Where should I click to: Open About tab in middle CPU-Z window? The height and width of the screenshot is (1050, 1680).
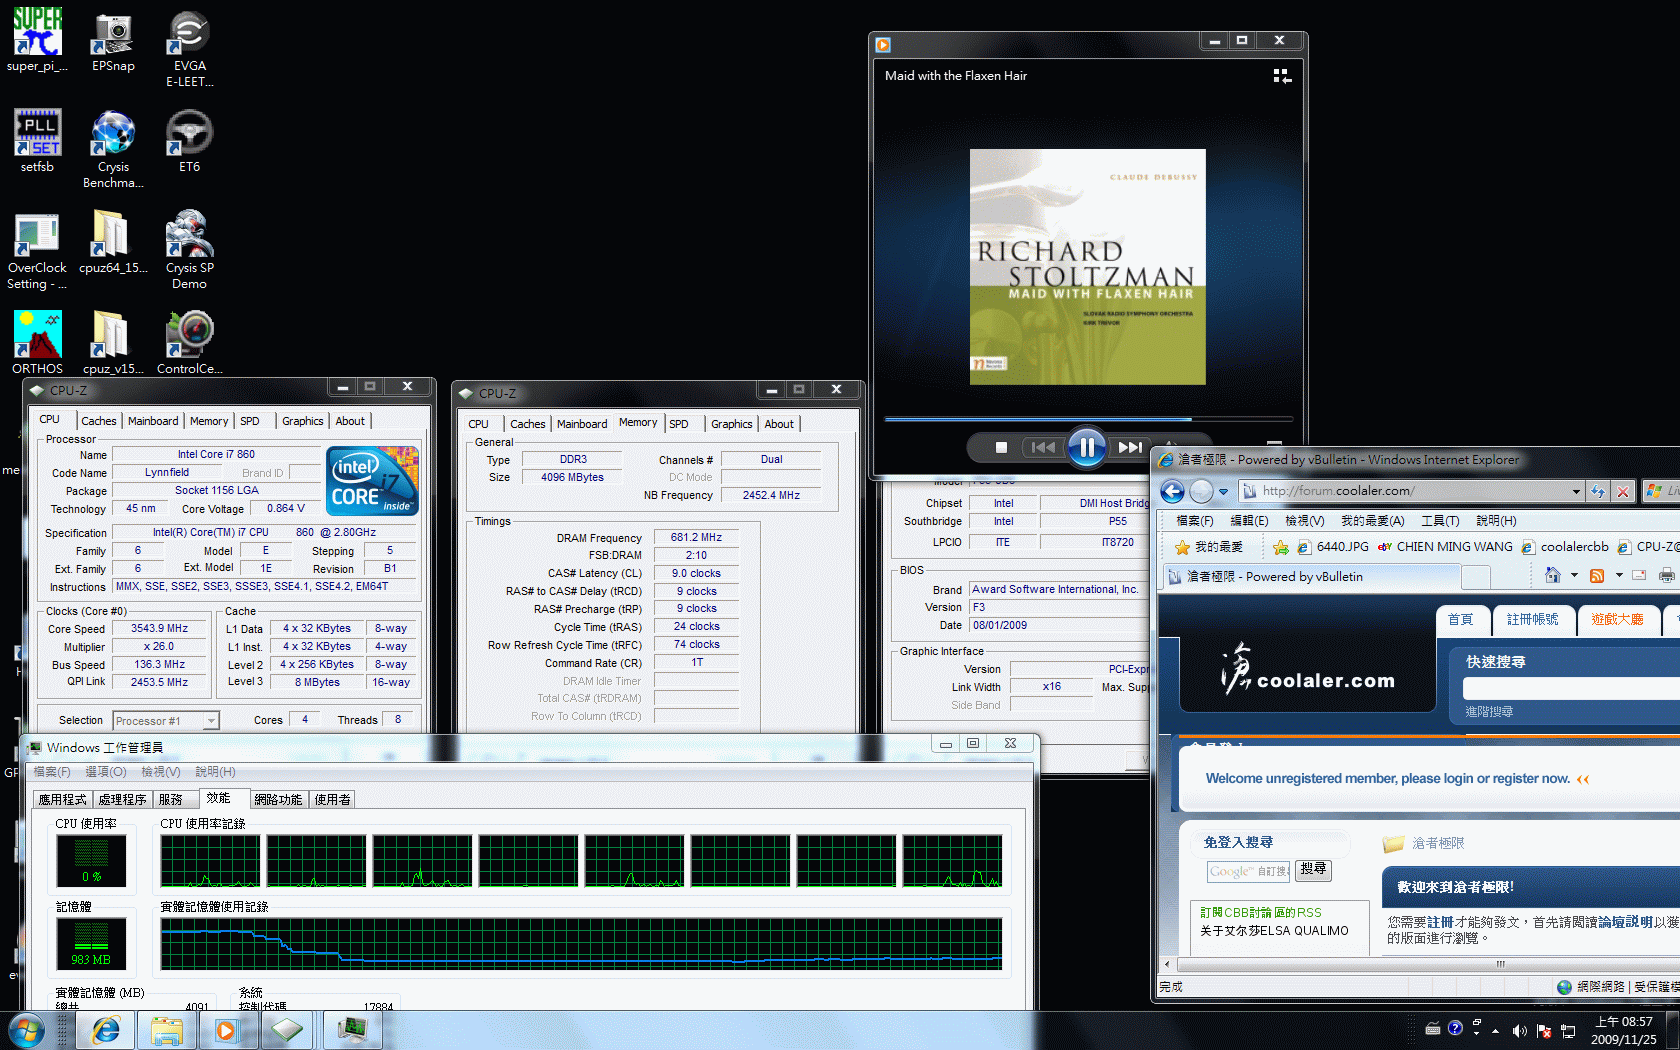click(x=779, y=424)
